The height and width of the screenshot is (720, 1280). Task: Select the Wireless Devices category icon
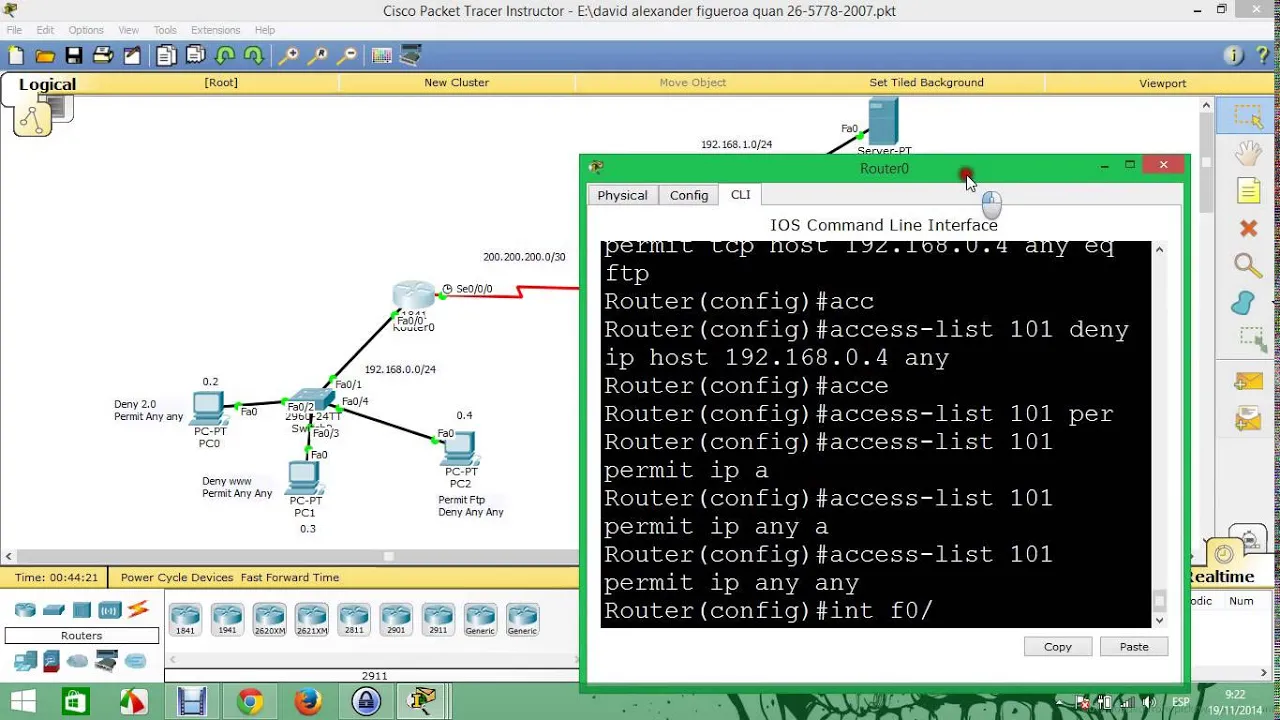click(x=110, y=610)
